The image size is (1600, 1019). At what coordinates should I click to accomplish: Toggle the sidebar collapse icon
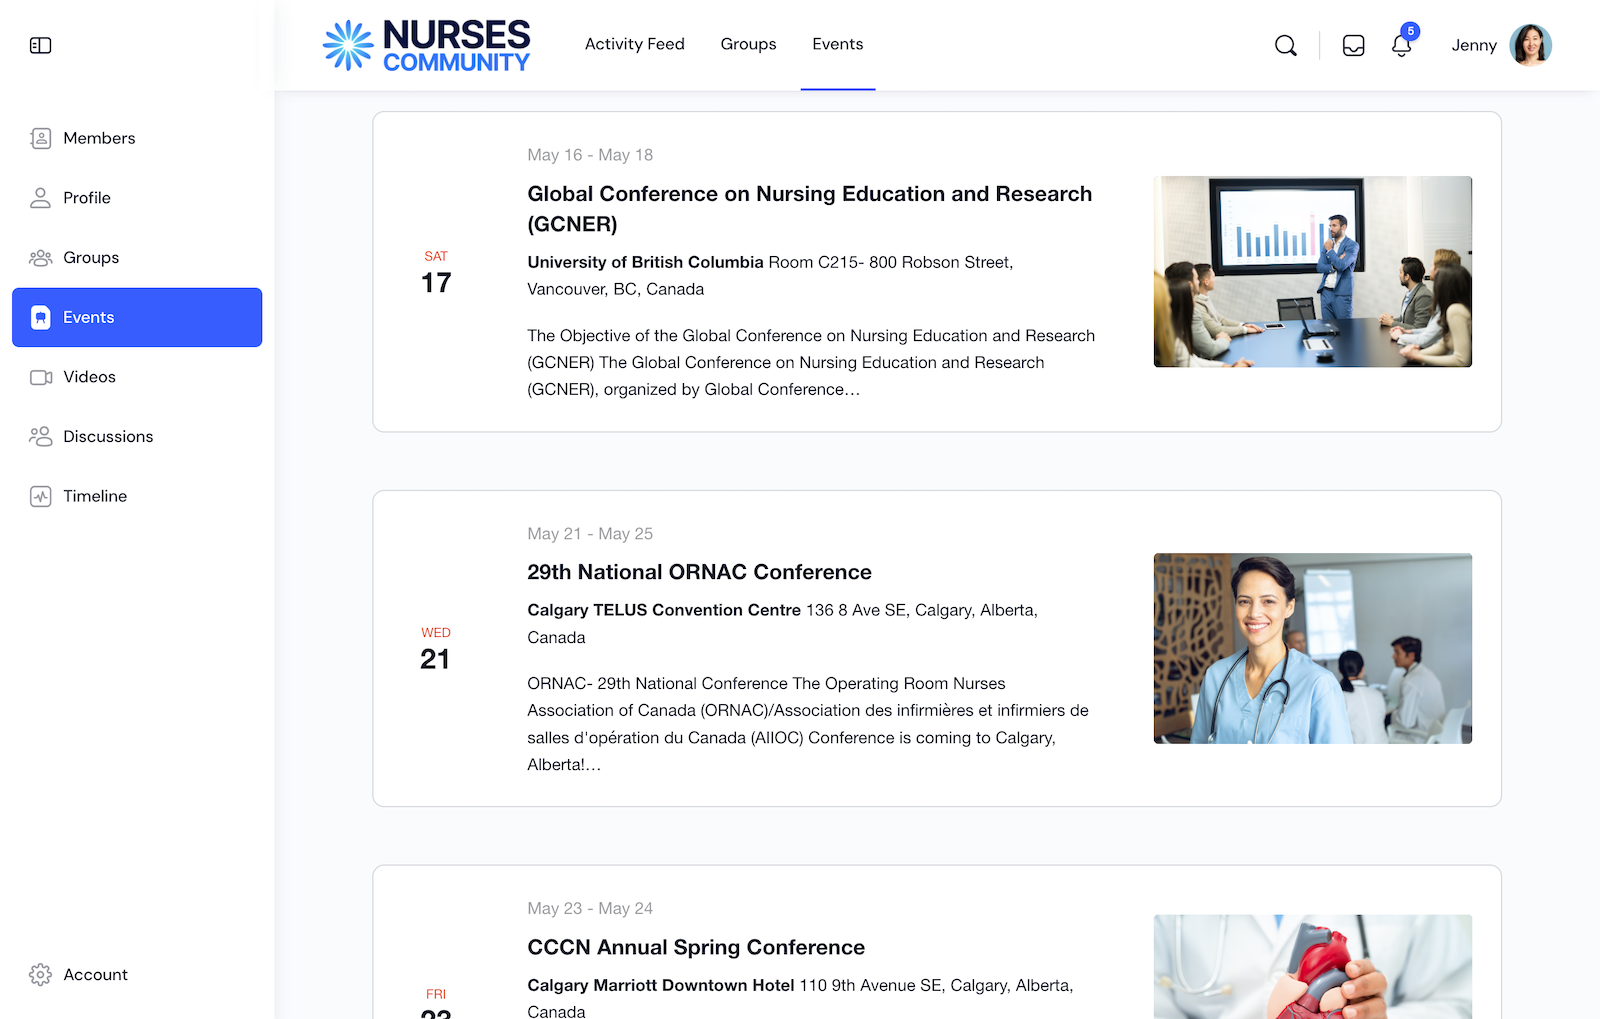[x=41, y=46]
